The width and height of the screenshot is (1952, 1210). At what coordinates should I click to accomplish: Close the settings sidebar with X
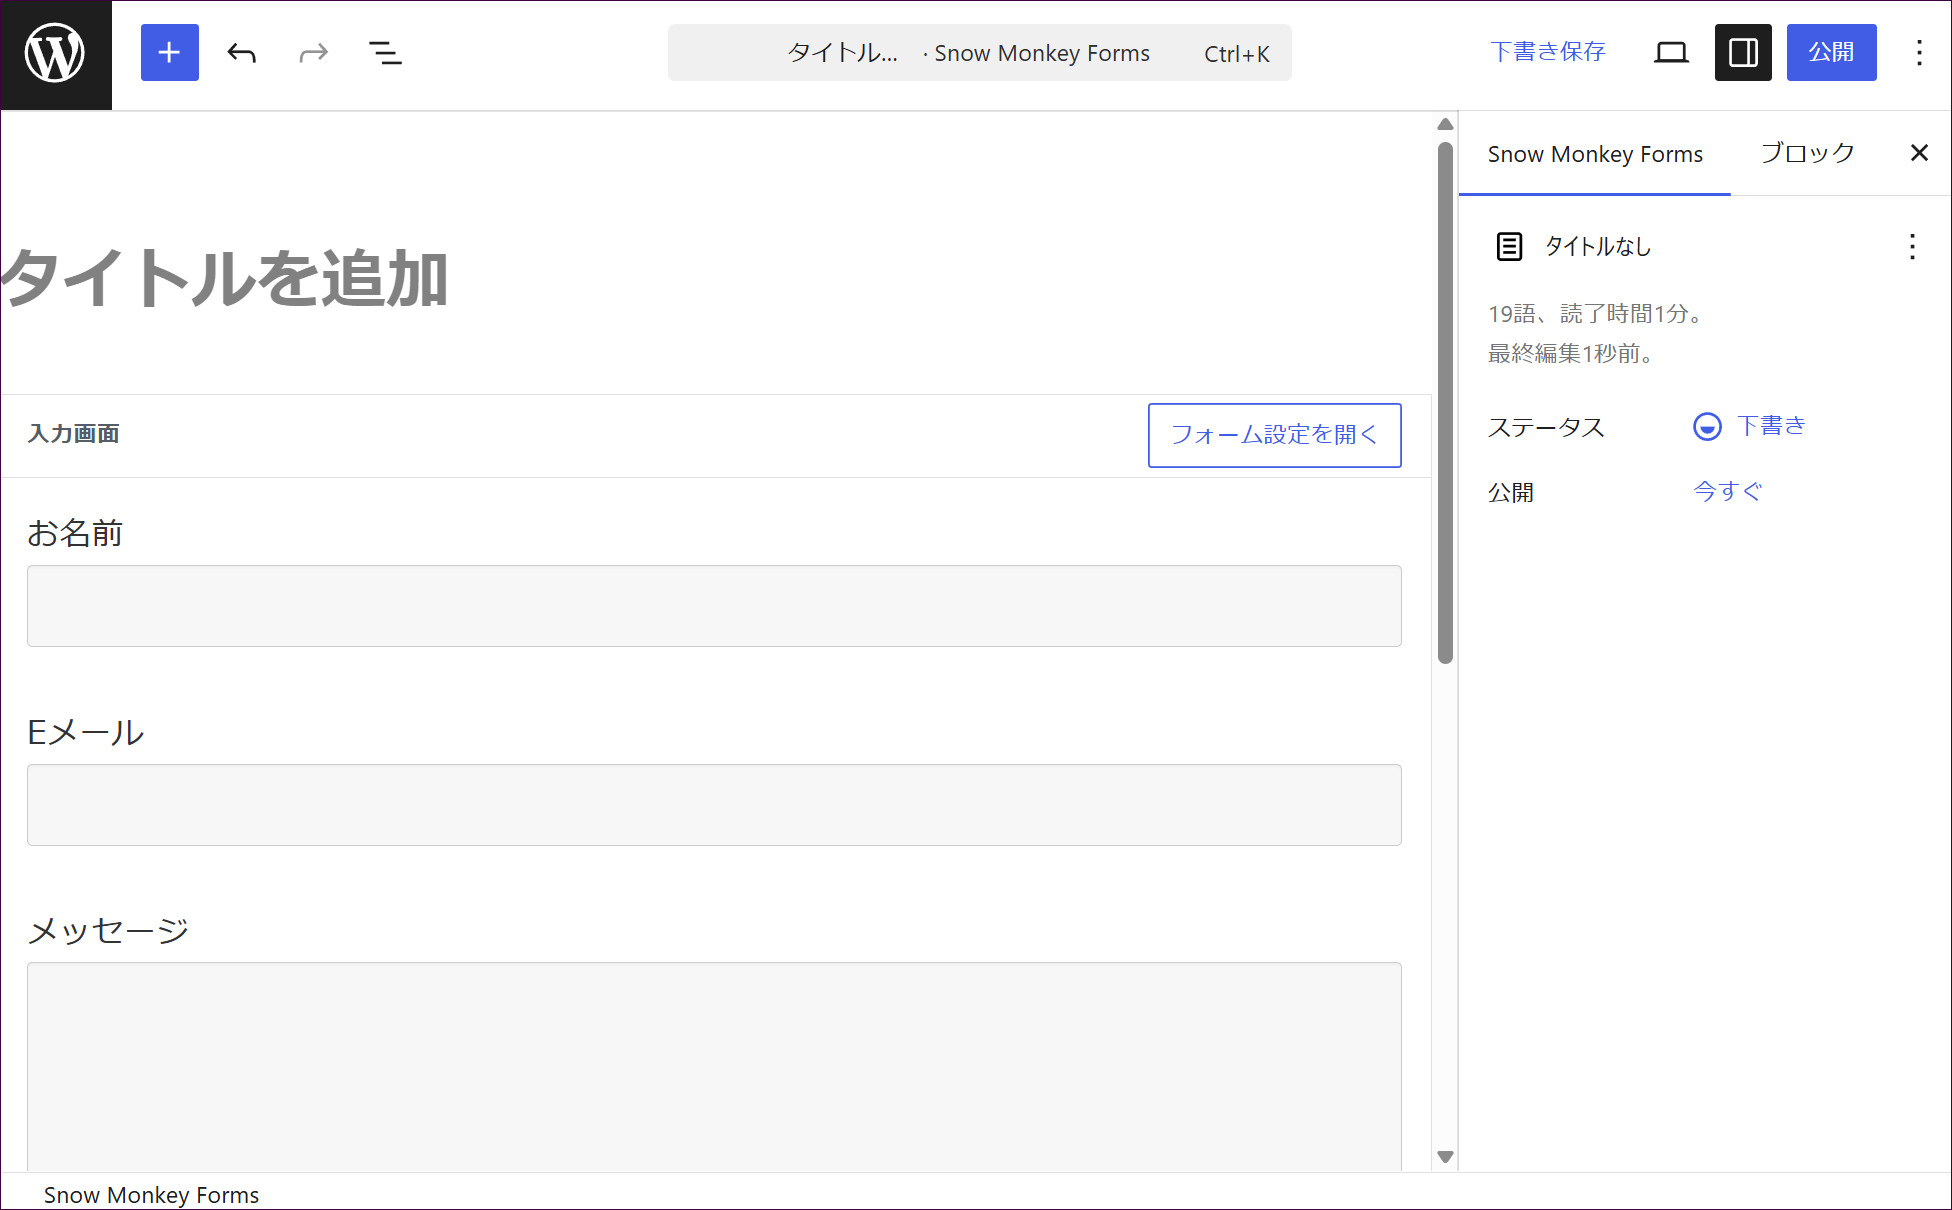coord(1919,153)
